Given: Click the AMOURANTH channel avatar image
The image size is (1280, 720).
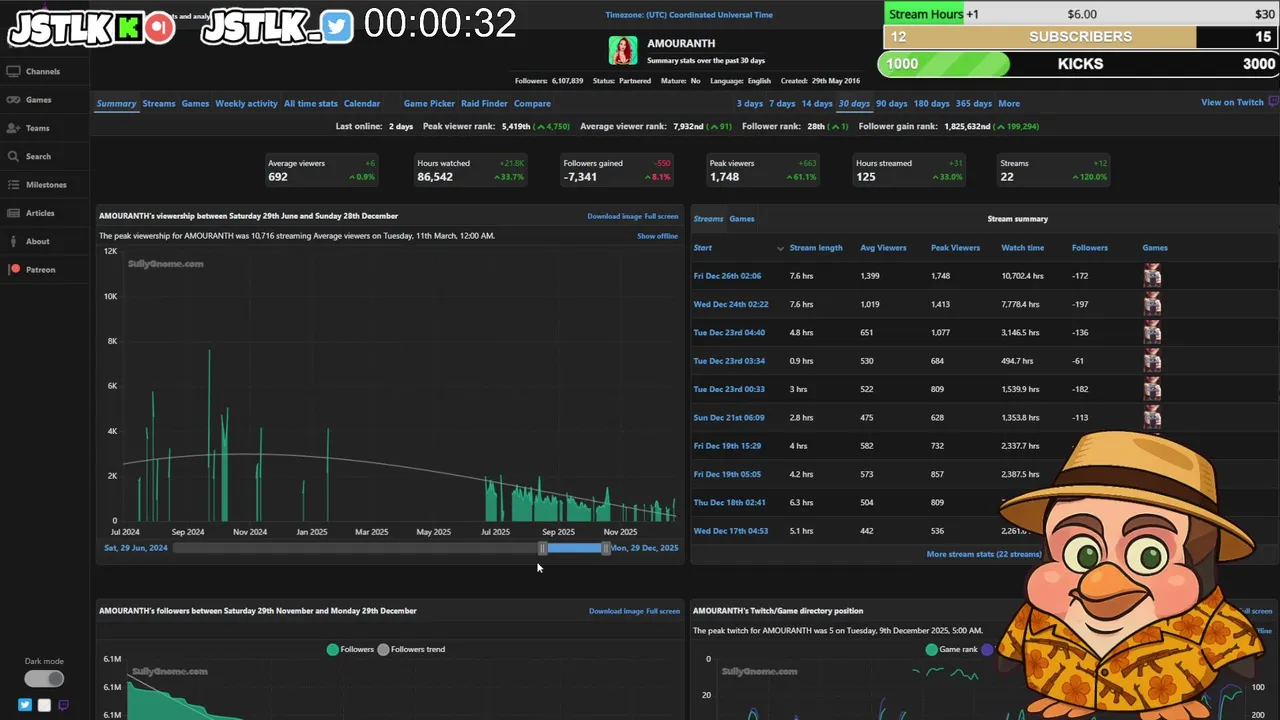Looking at the screenshot, I should point(623,51).
